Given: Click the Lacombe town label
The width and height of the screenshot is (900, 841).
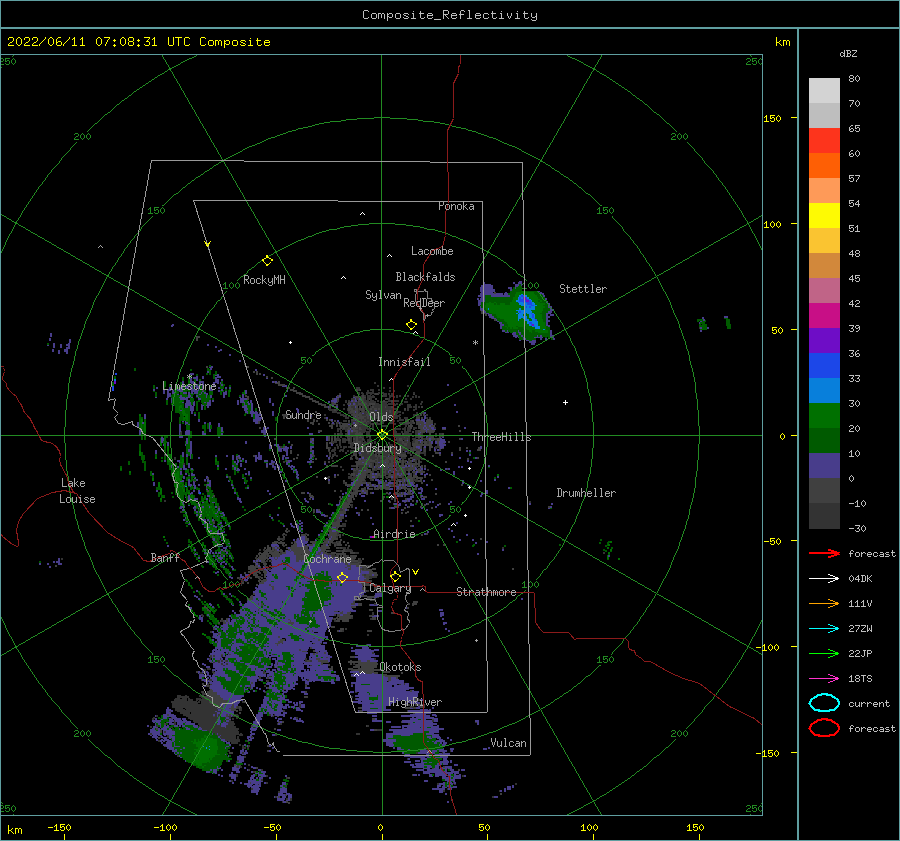Looking at the screenshot, I should click(x=432, y=251).
